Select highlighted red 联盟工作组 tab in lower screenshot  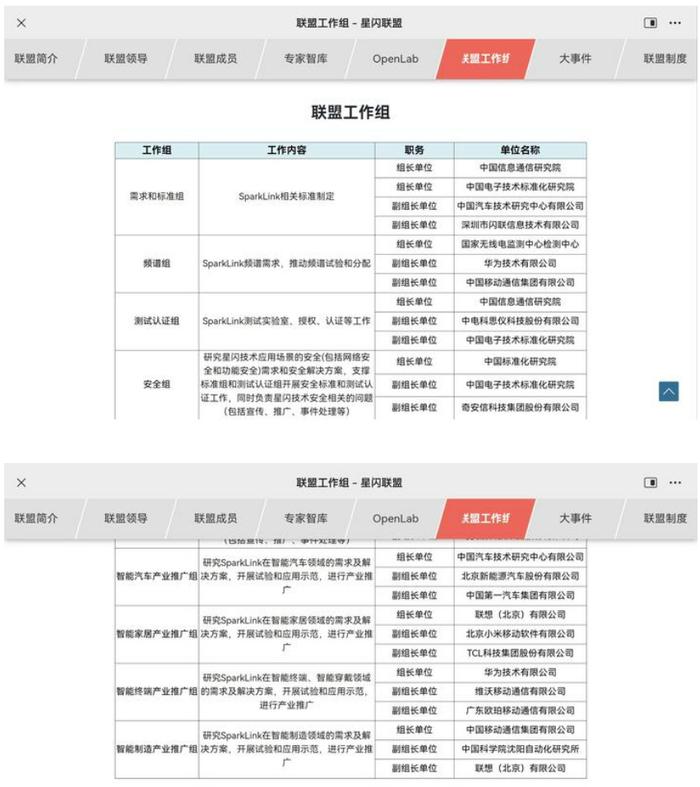[x=485, y=518]
